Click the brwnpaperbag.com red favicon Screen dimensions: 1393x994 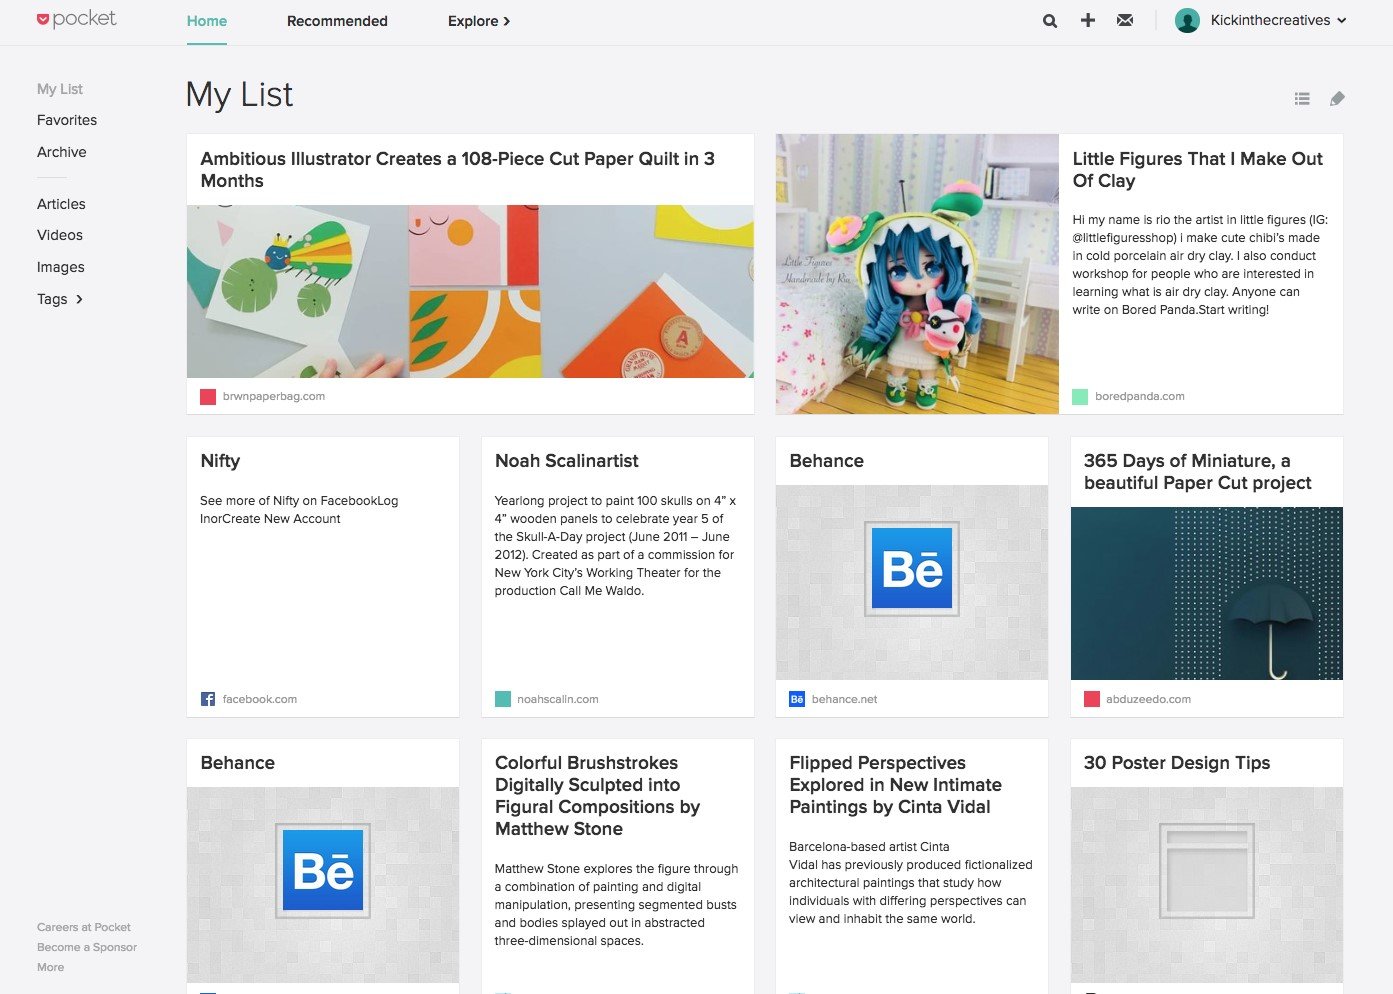tap(208, 397)
